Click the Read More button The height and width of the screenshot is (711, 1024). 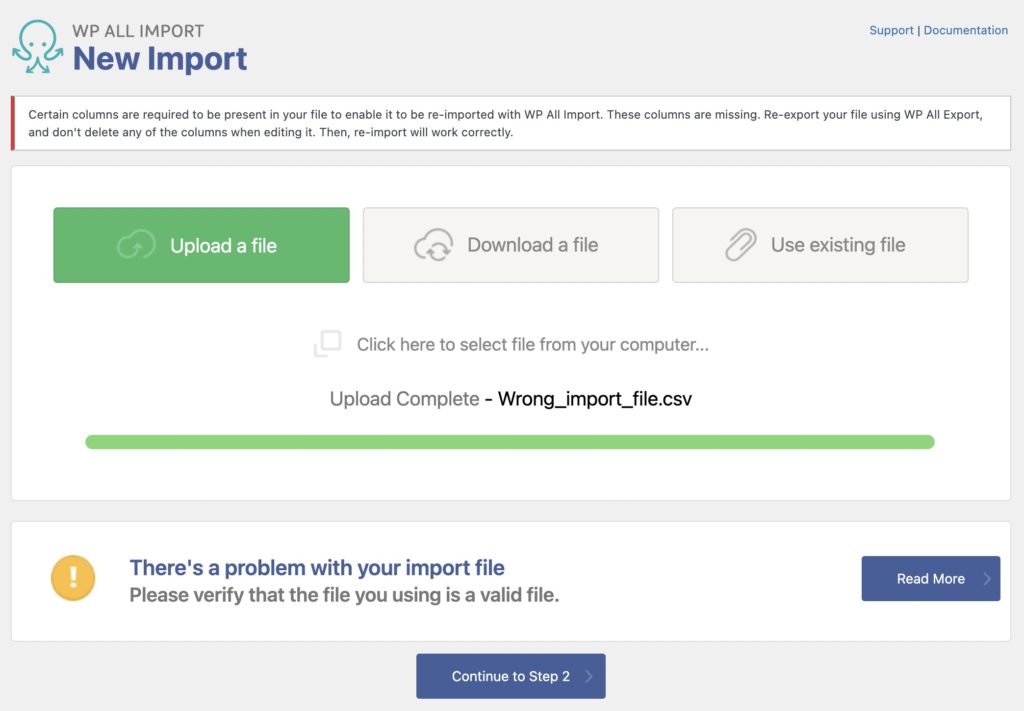click(931, 578)
